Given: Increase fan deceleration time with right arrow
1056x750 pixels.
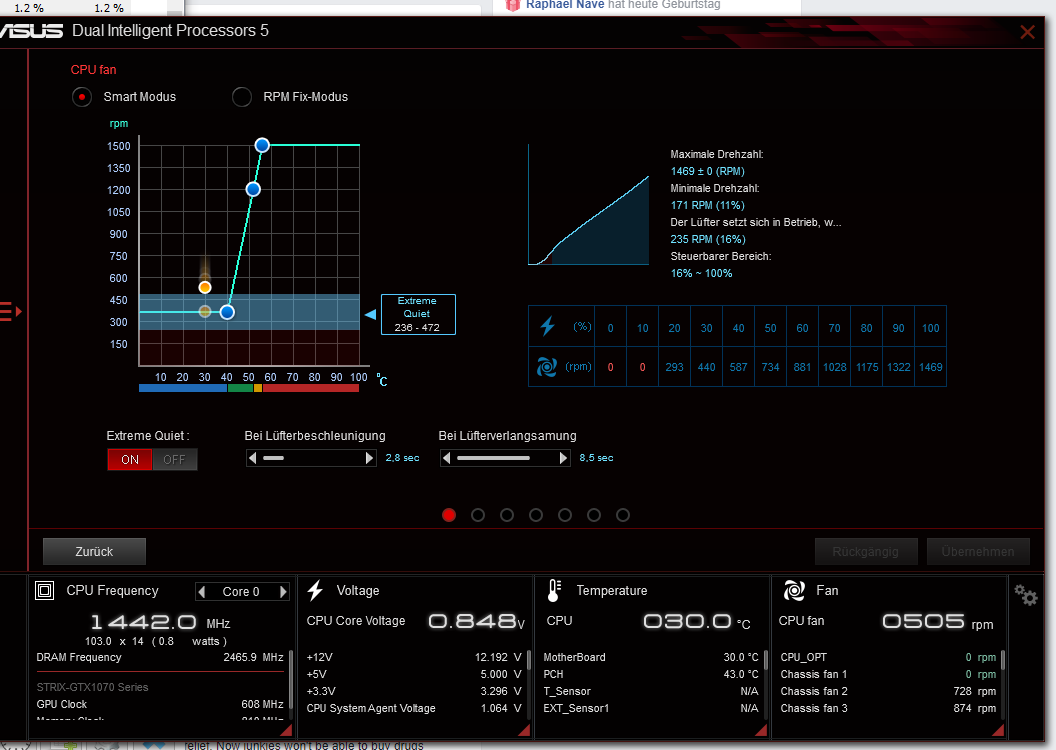Looking at the screenshot, I should coord(563,458).
